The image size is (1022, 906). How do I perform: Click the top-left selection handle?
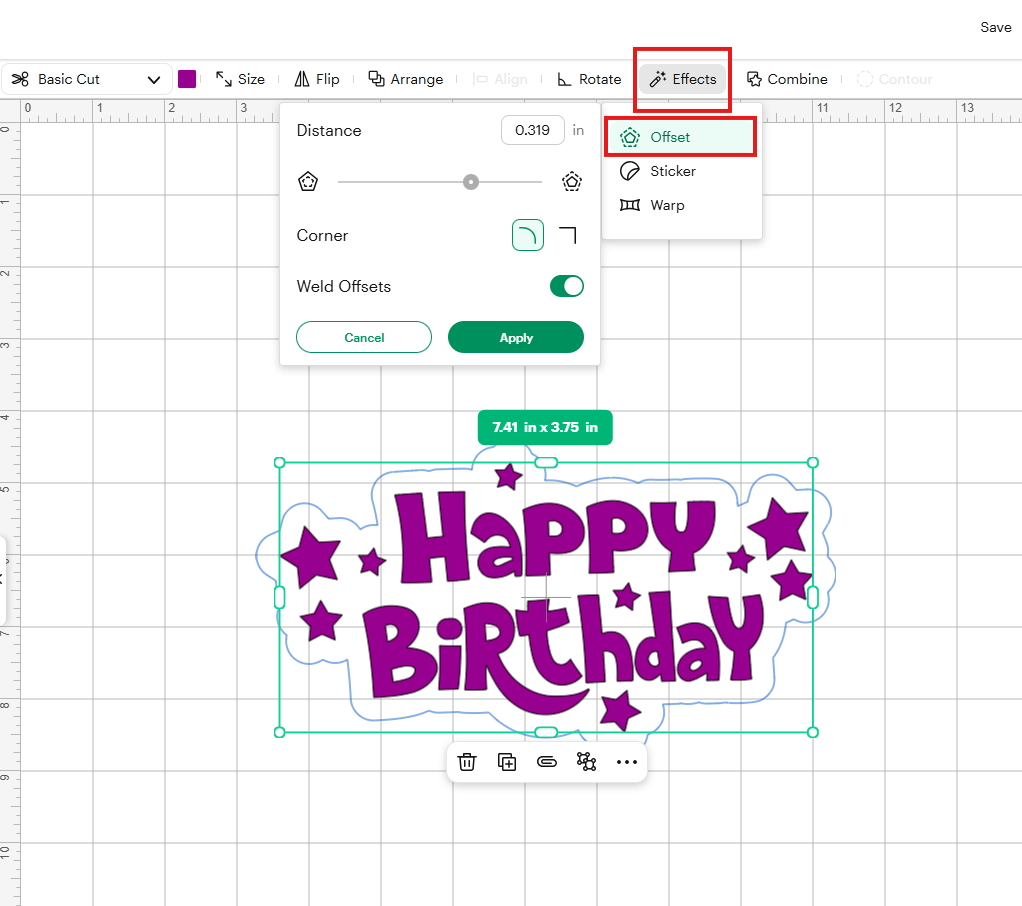pyautogui.click(x=280, y=463)
